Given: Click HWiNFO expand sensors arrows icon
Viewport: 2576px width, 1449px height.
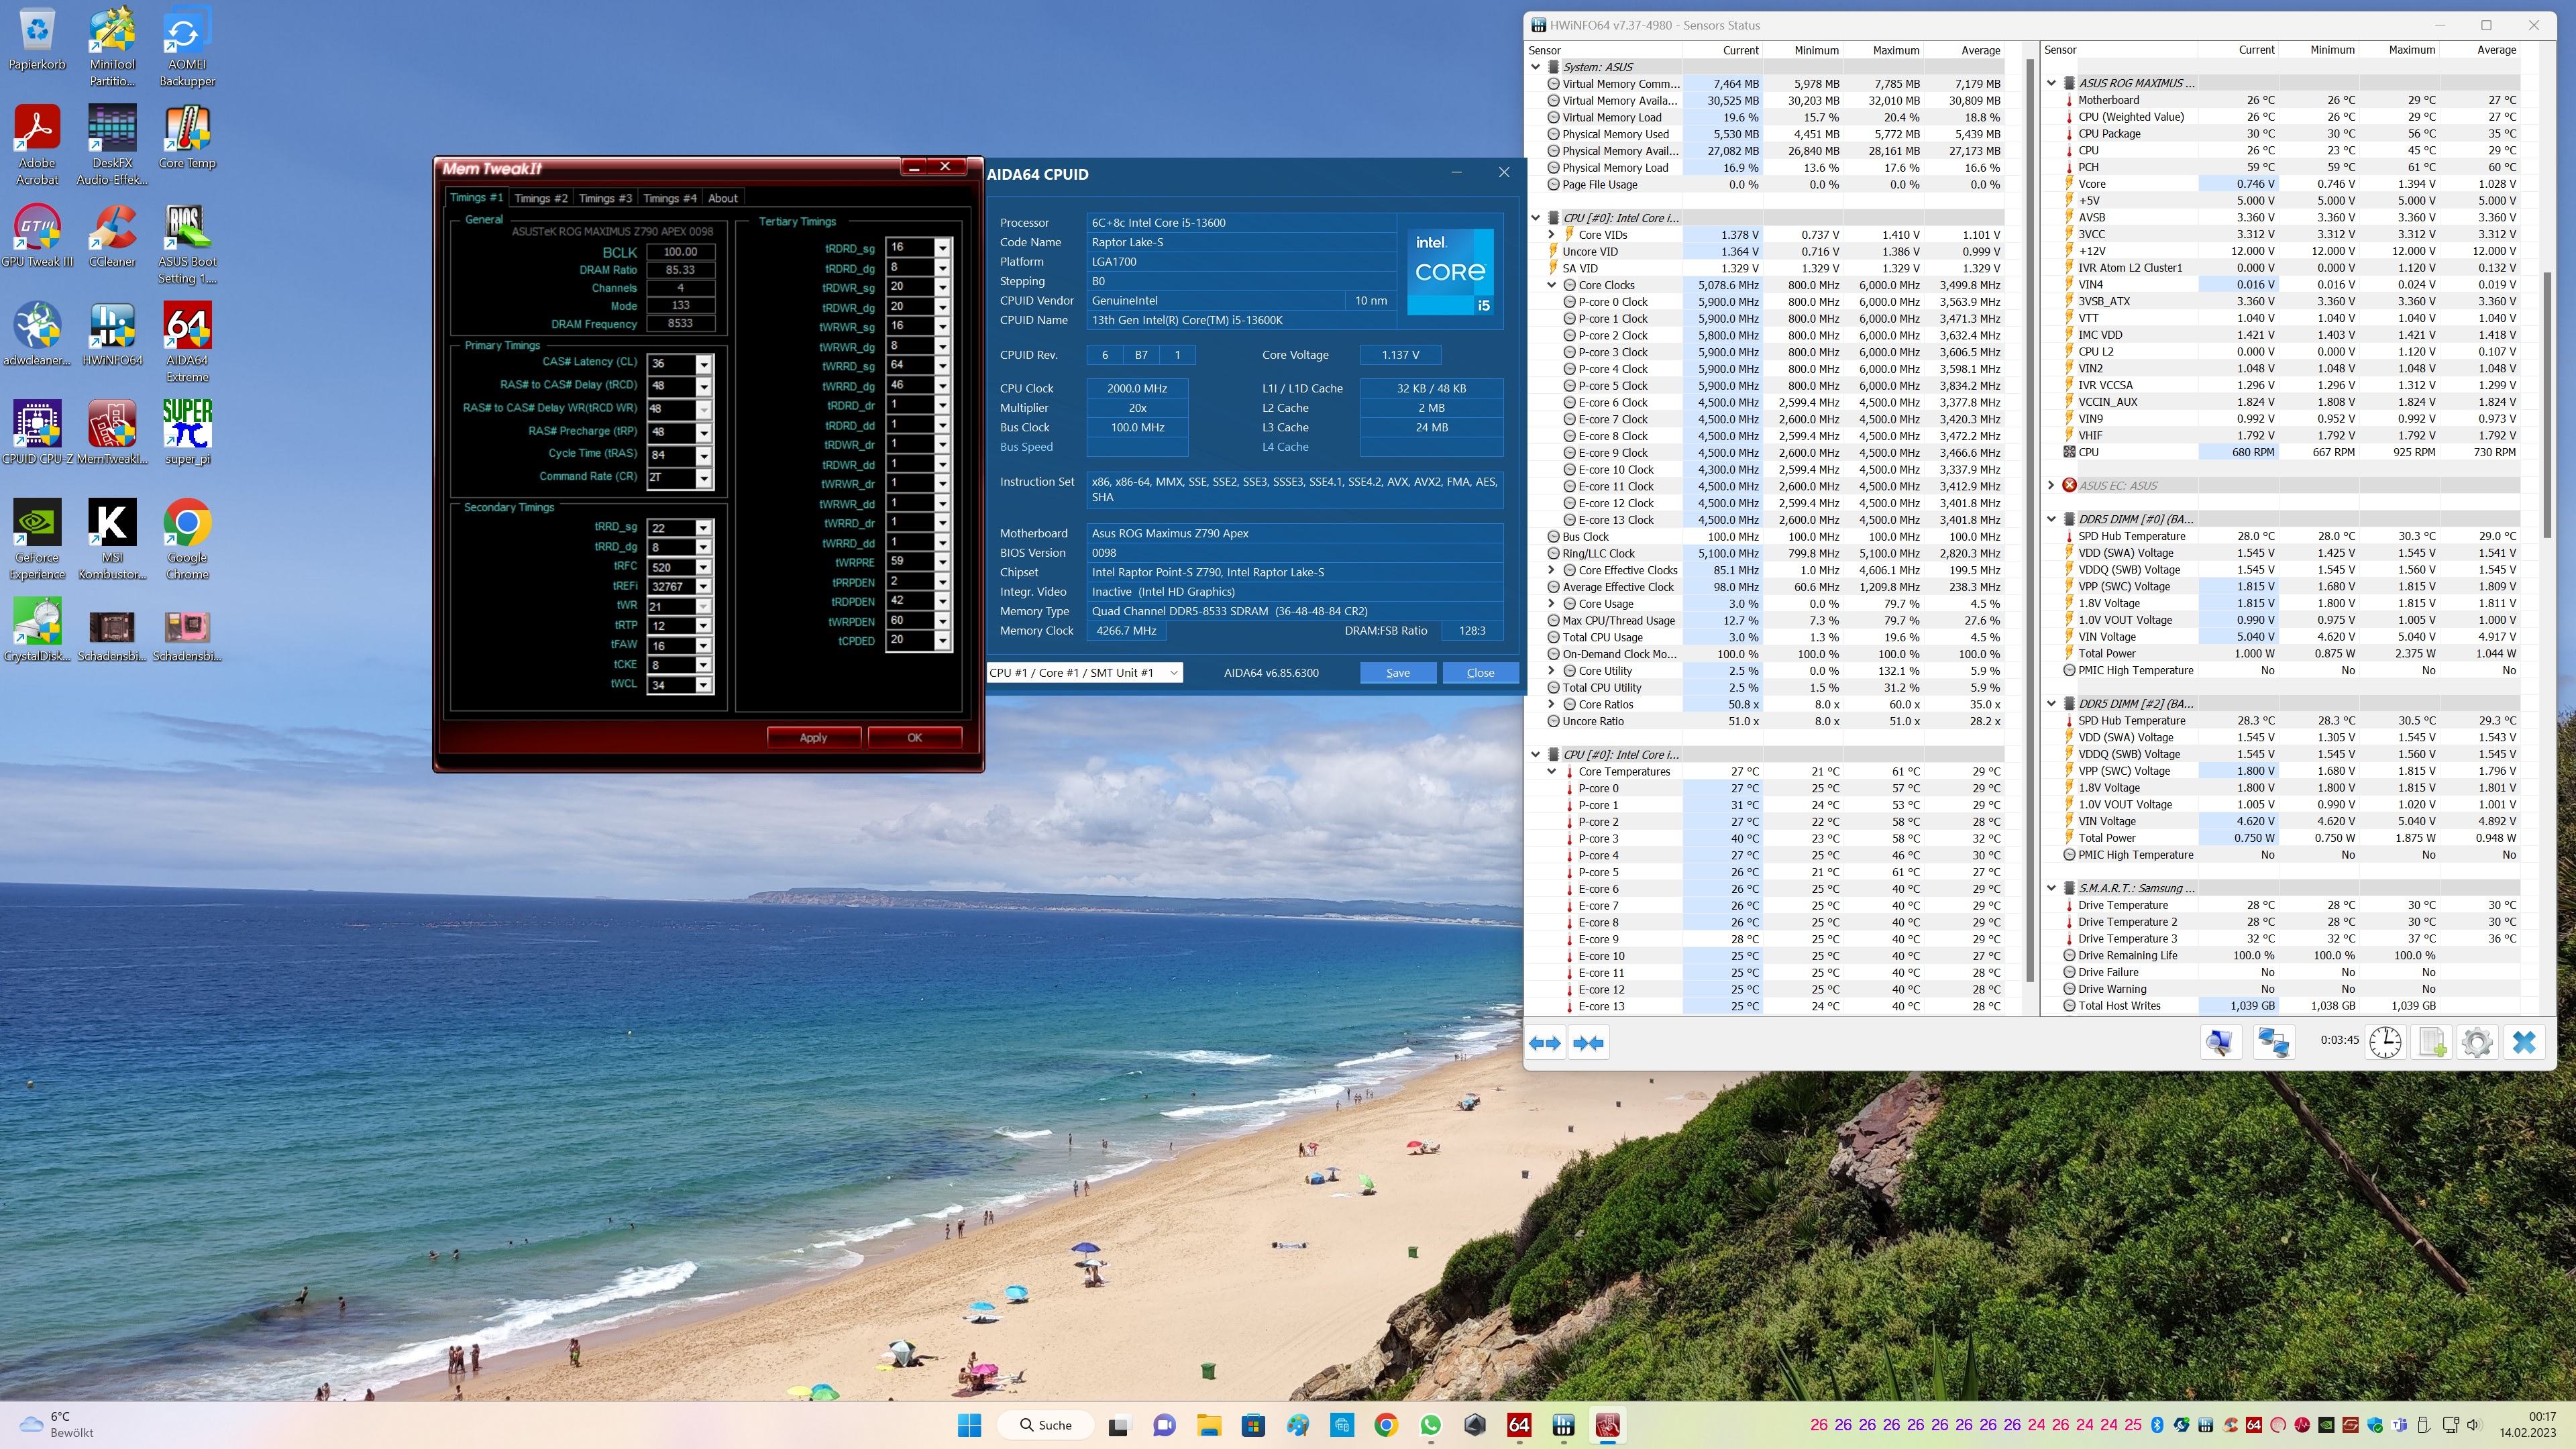Looking at the screenshot, I should (x=1544, y=1043).
